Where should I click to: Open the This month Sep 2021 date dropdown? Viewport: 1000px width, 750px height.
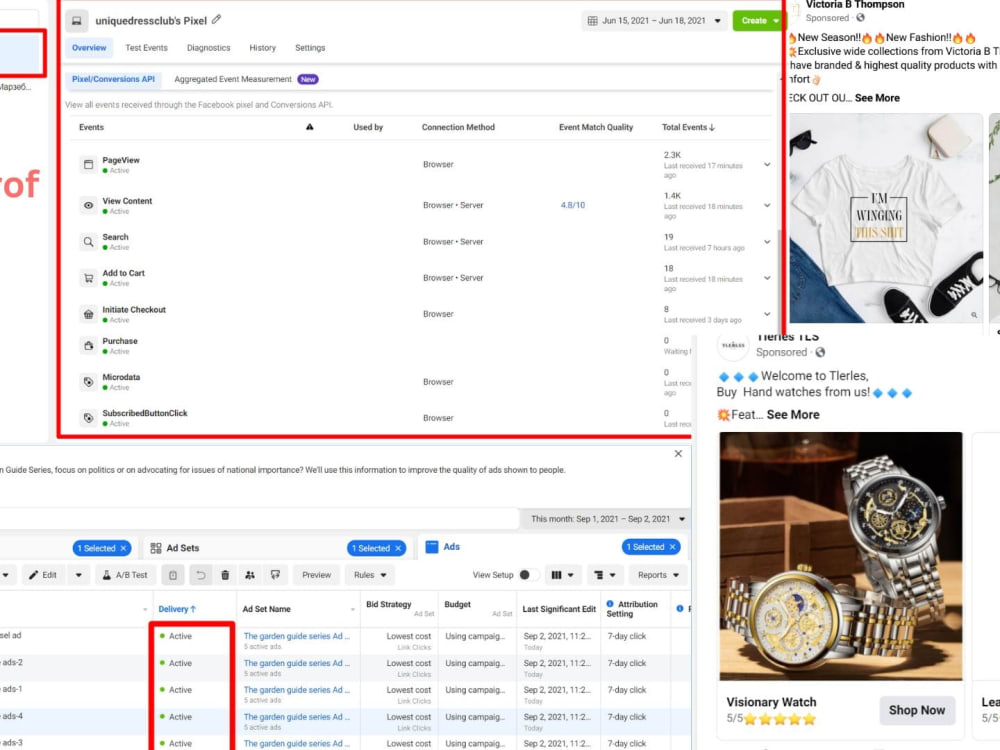pos(607,519)
